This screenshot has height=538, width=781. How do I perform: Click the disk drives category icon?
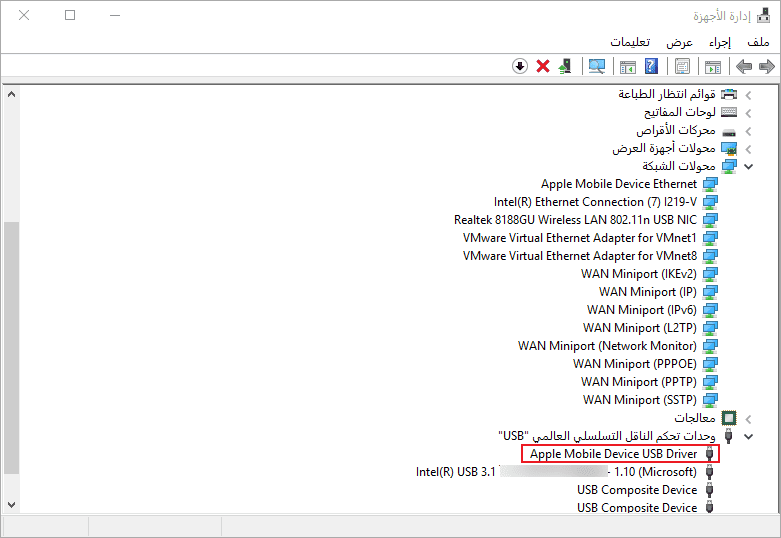click(x=729, y=132)
